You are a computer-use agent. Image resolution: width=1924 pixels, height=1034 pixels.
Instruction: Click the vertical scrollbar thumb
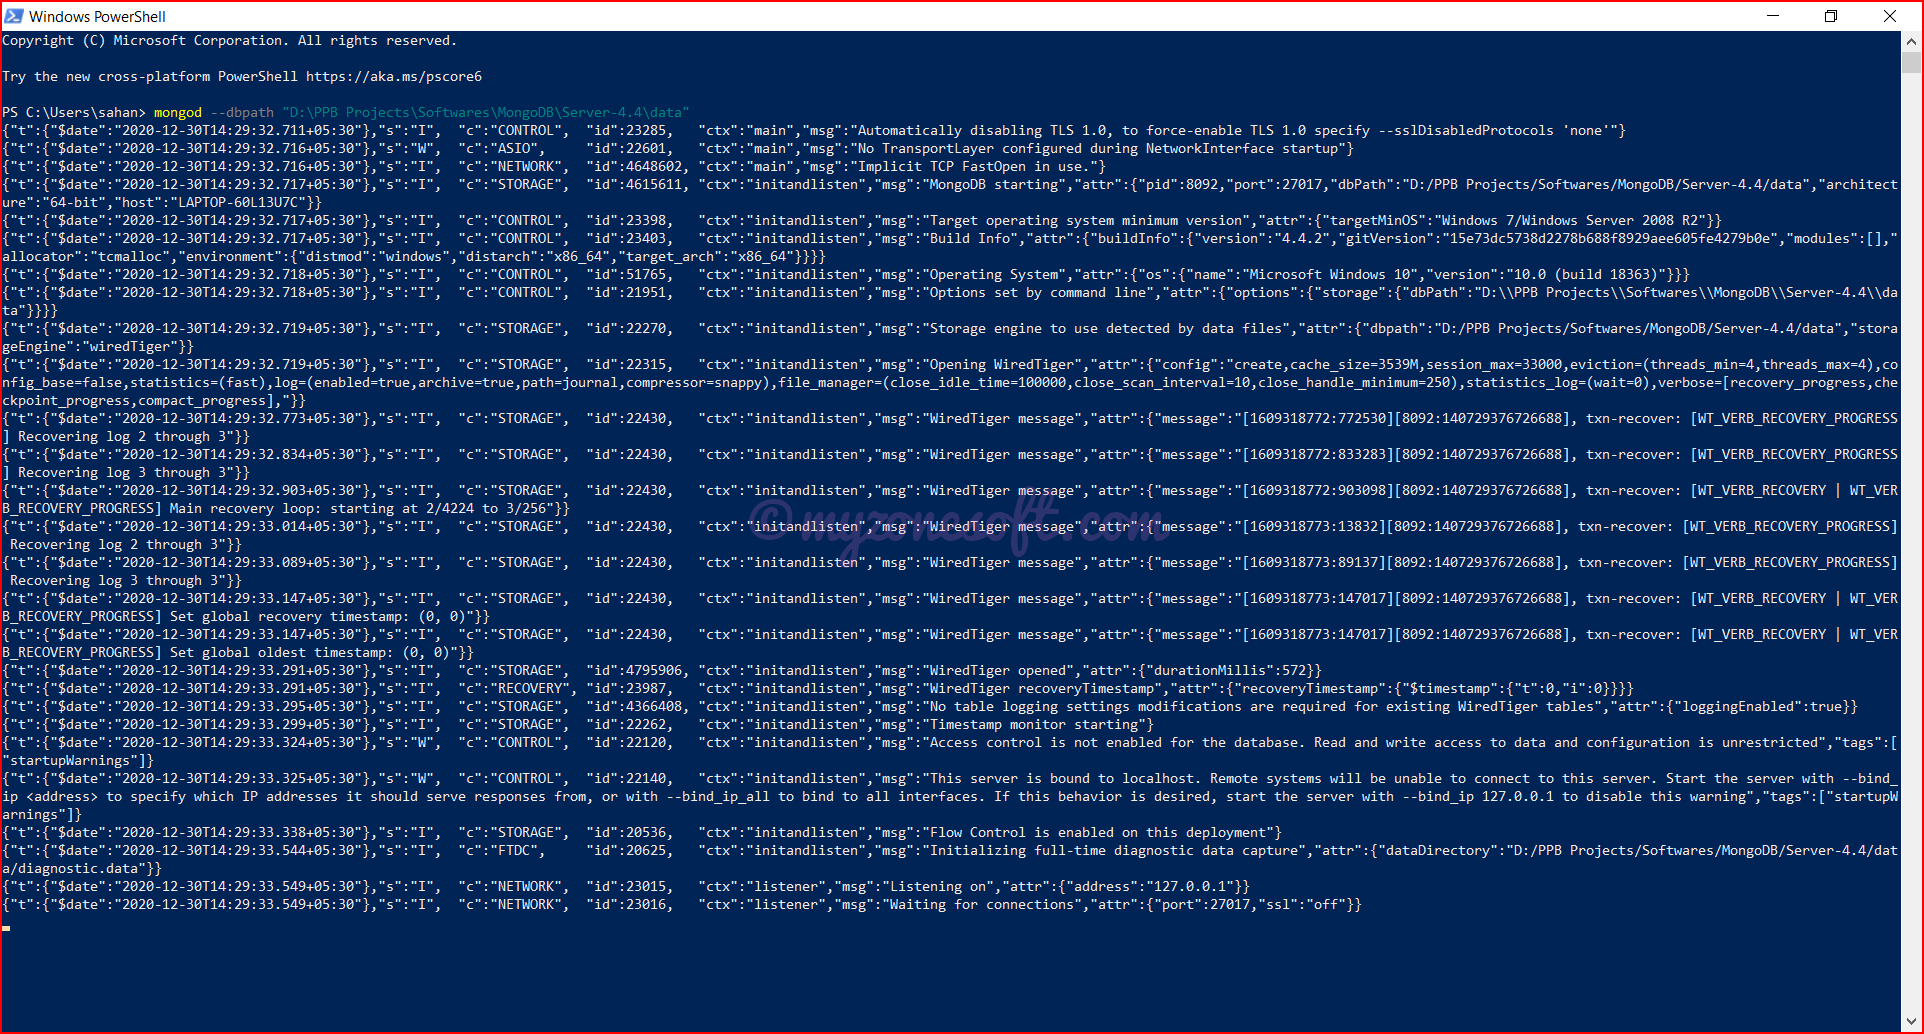click(x=1911, y=62)
